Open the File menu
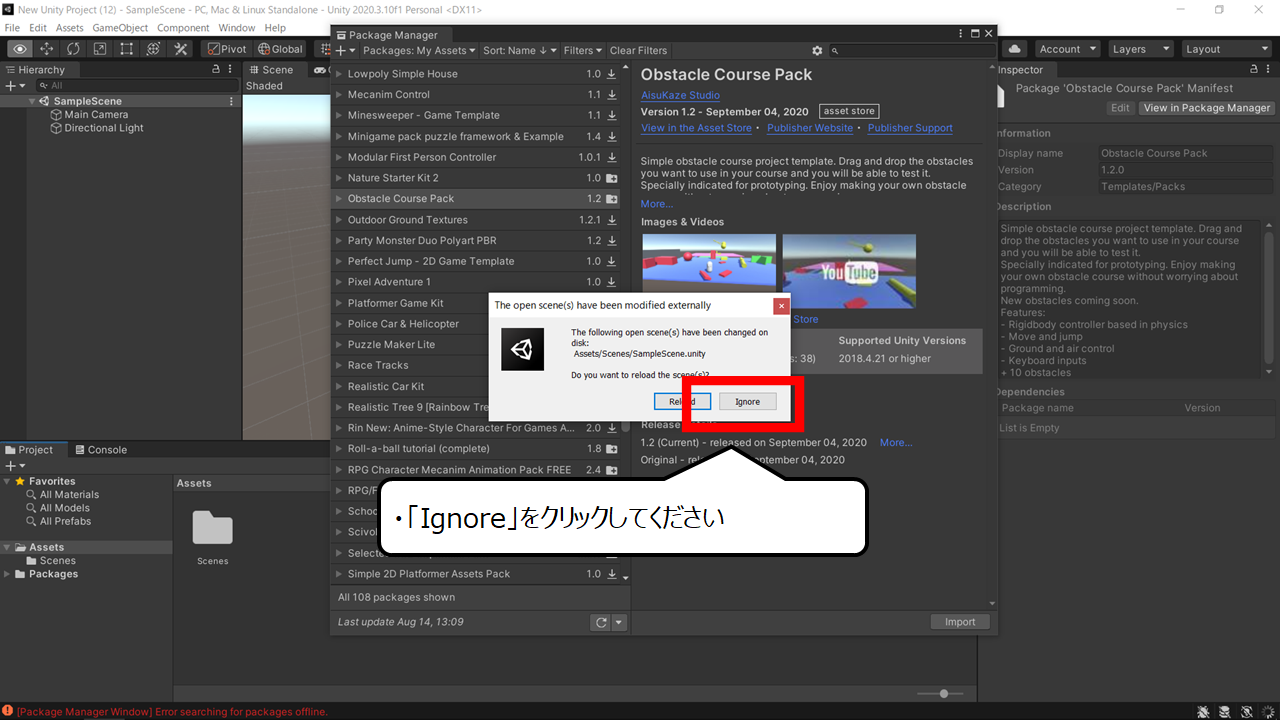Image resolution: width=1280 pixels, height=720 pixels. click(x=12, y=28)
